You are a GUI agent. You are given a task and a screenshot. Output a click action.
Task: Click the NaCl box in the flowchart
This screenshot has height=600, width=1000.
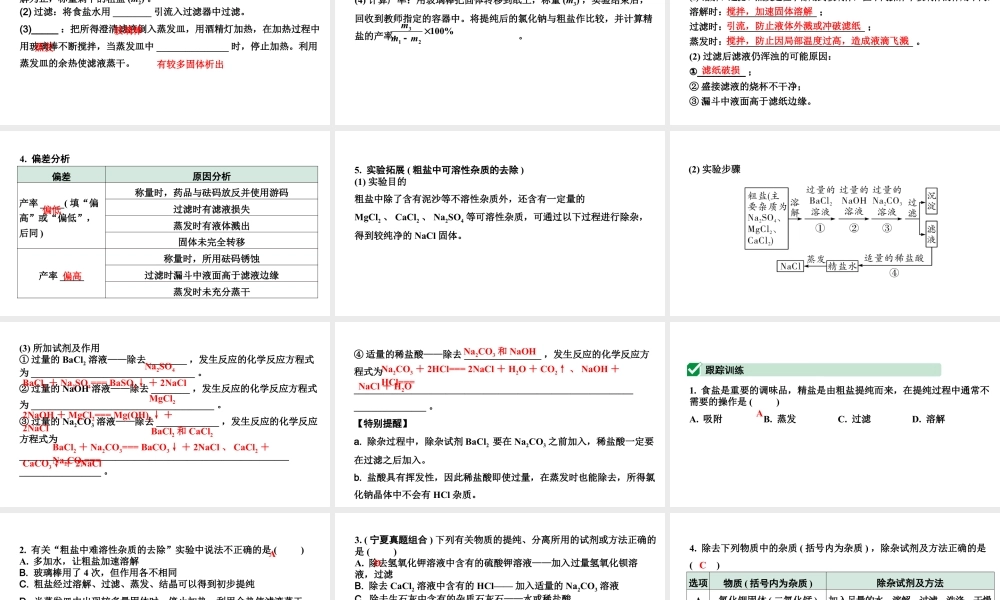coord(790,266)
